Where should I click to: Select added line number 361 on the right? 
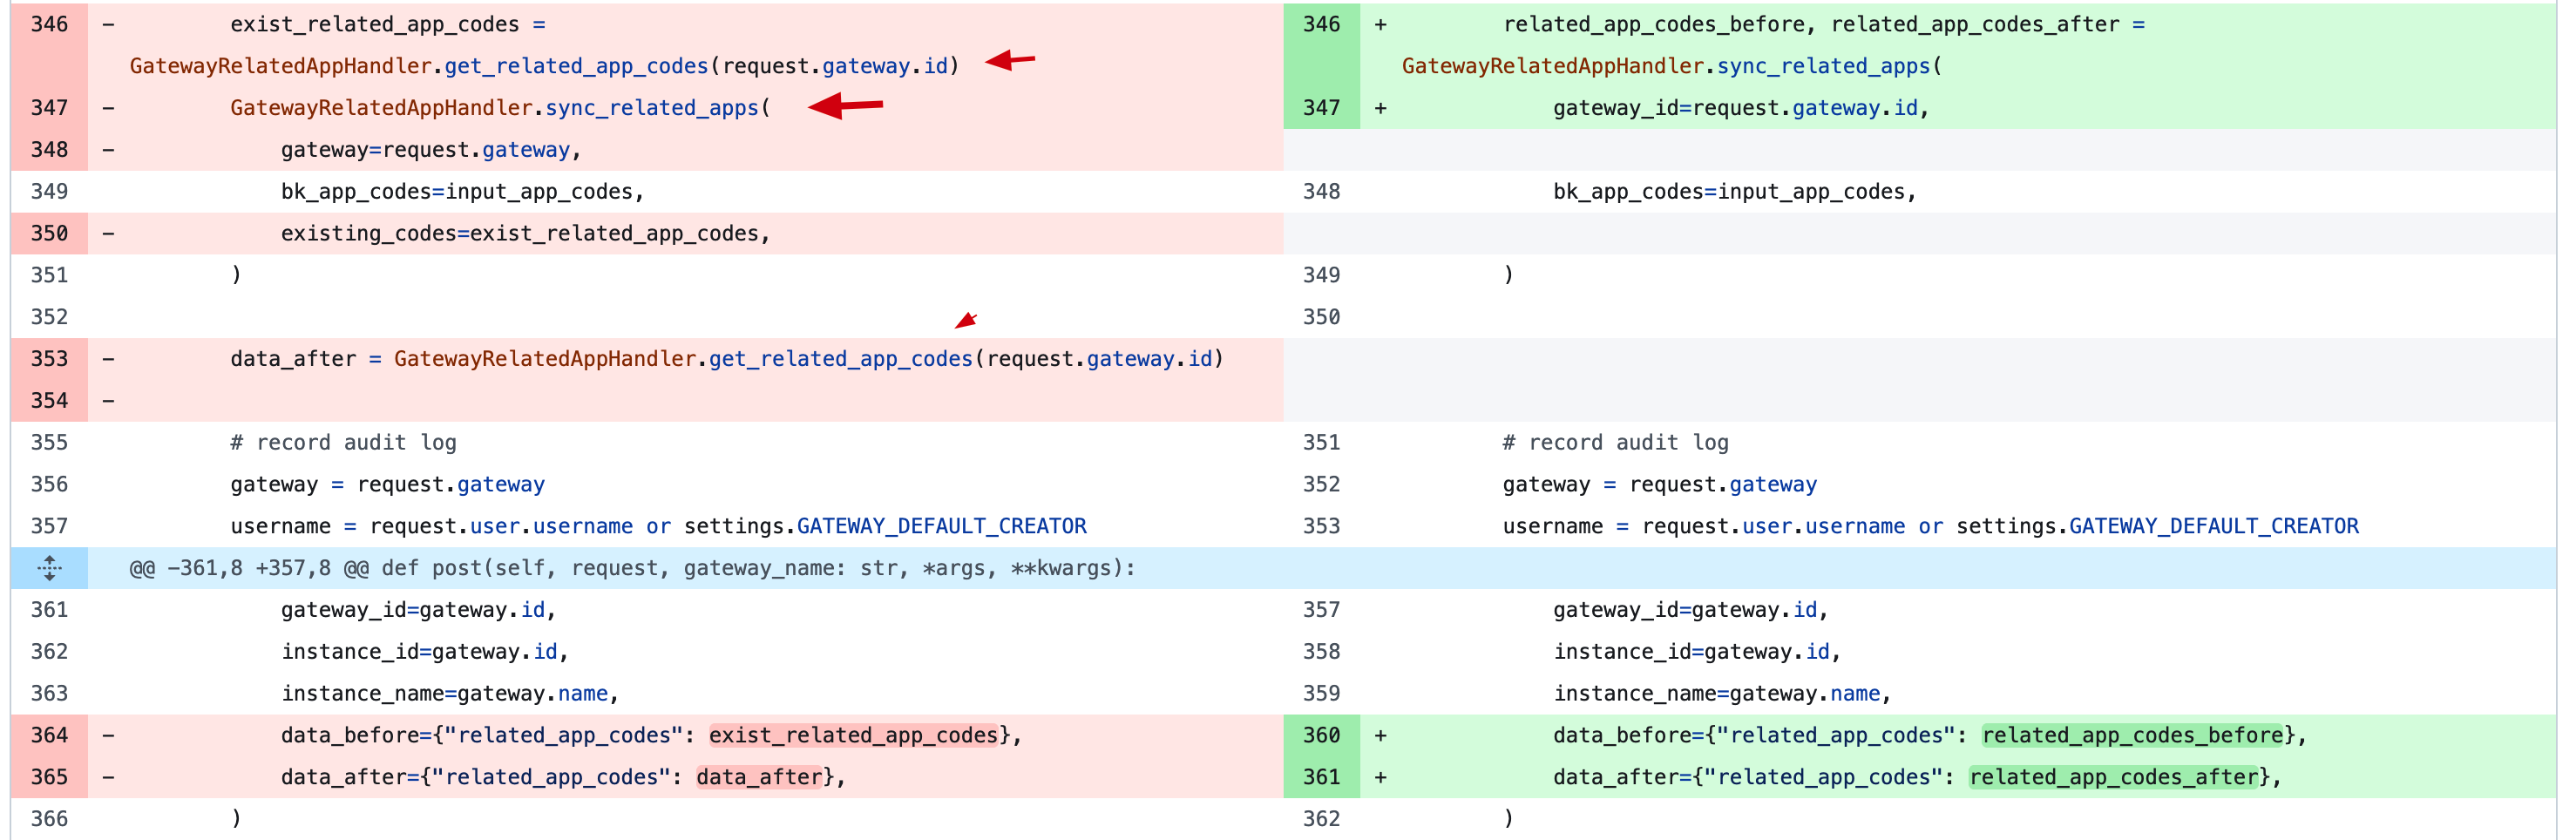(1321, 777)
